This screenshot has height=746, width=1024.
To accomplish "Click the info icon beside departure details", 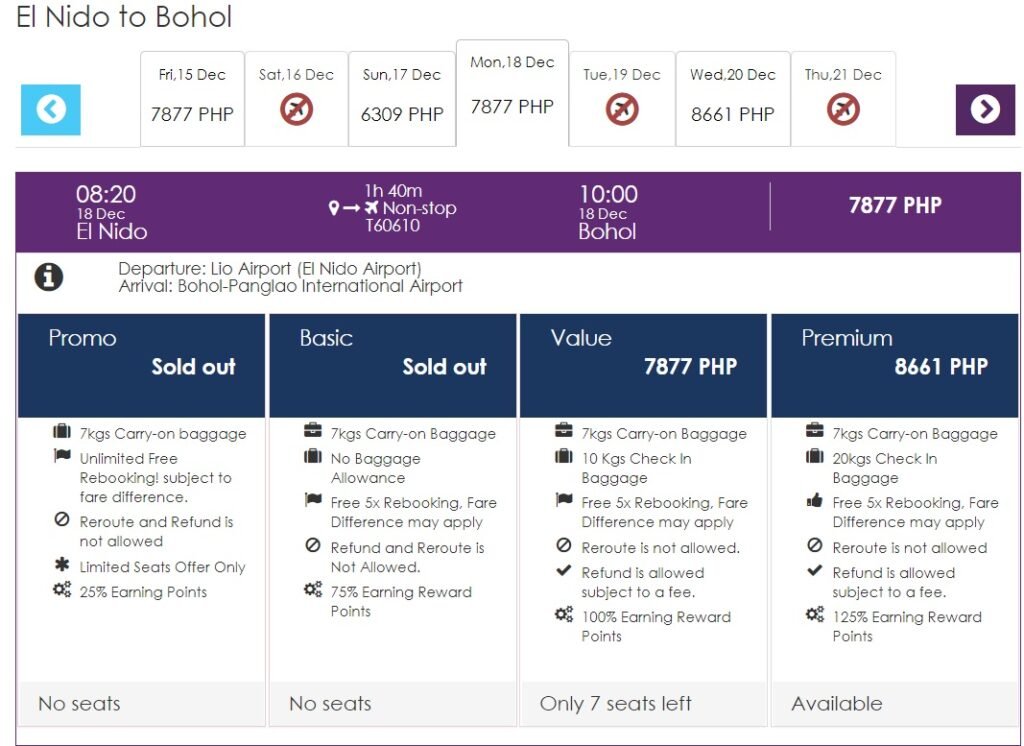I will [48, 277].
